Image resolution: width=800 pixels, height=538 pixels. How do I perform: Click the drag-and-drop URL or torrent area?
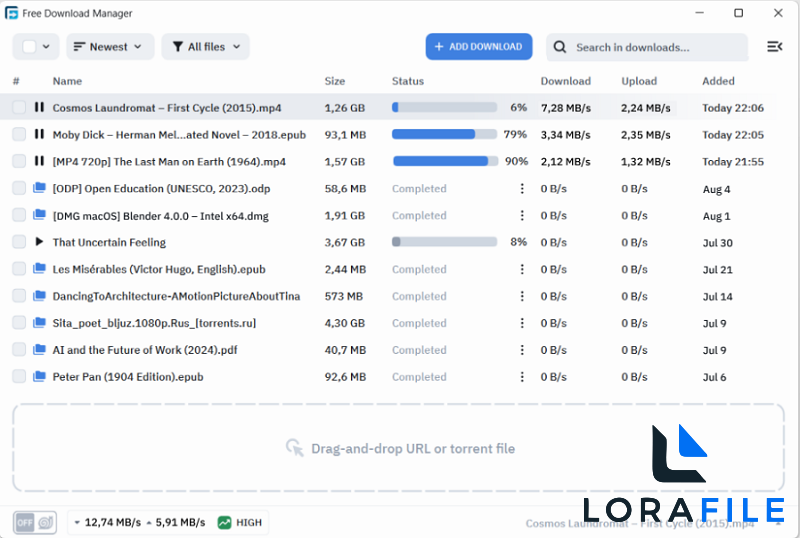pyautogui.click(x=398, y=448)
